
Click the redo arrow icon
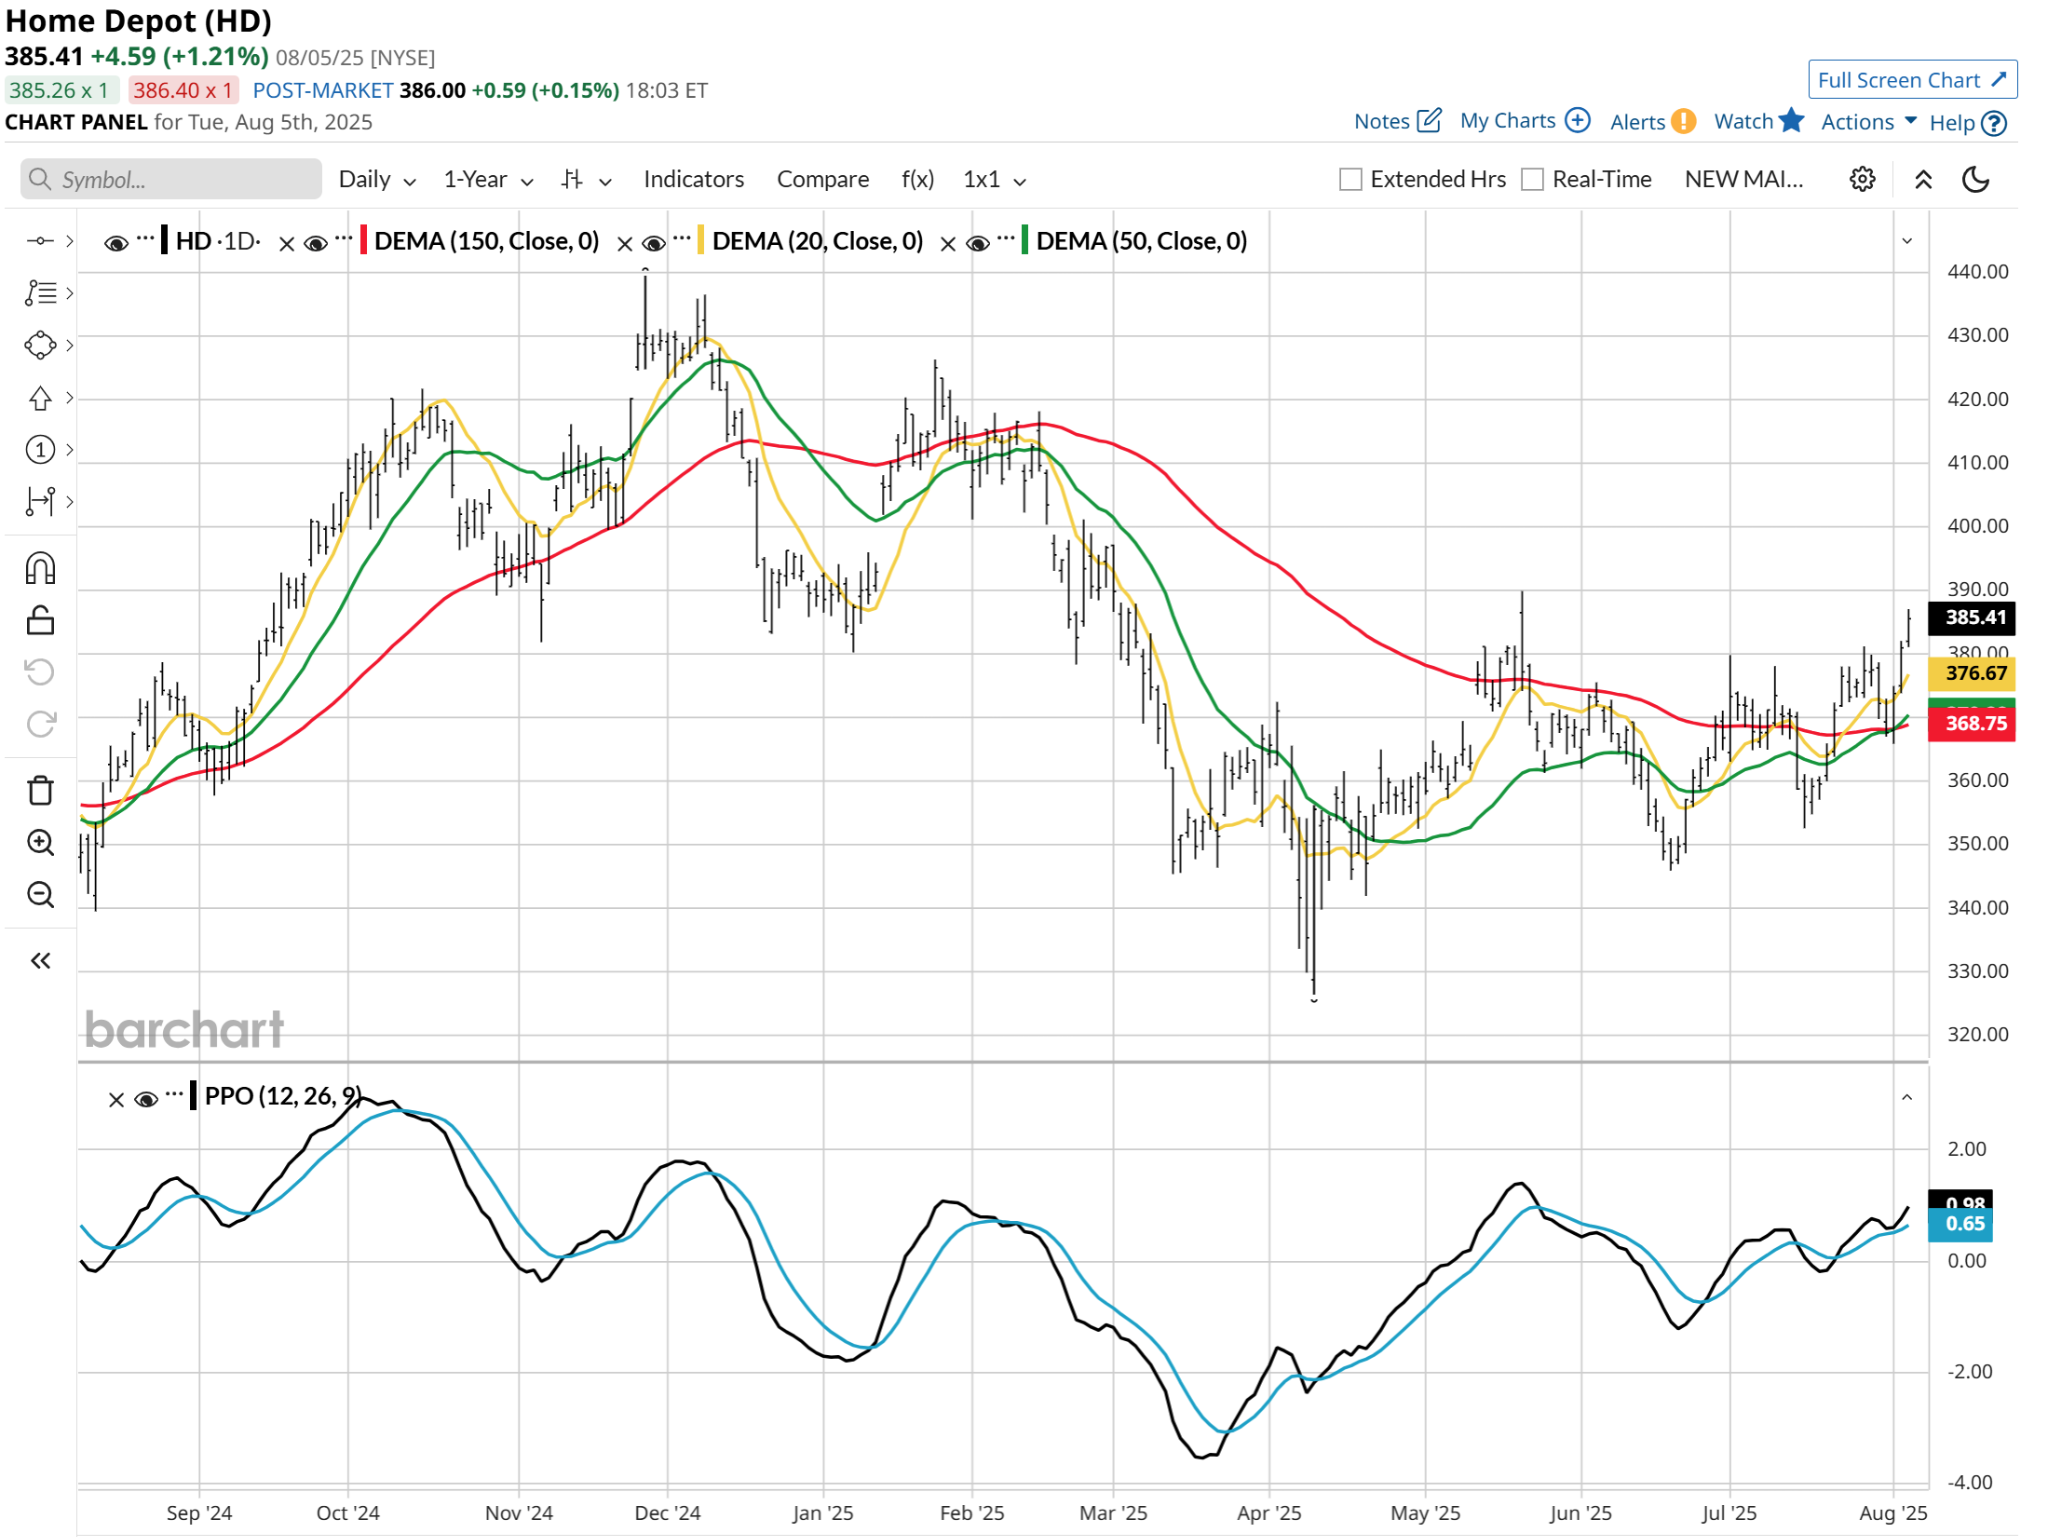pyautogui.click(x=41, y=724)
